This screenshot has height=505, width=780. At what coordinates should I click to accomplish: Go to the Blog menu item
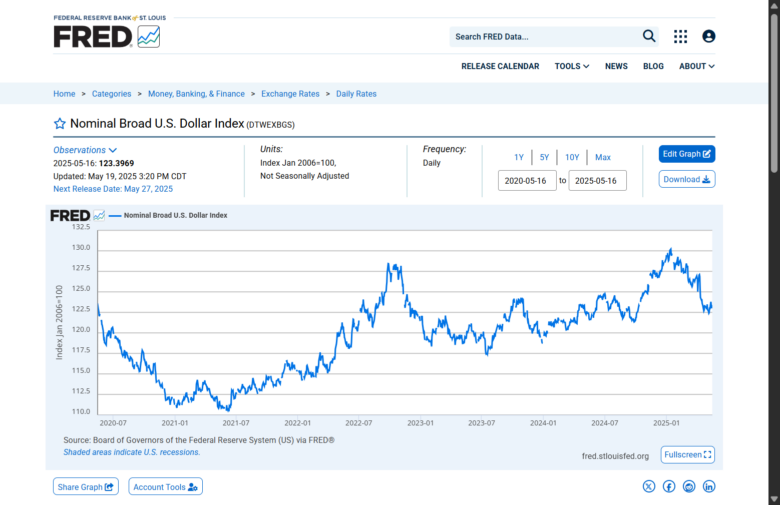pyautogui.click(x=653, y=66)
